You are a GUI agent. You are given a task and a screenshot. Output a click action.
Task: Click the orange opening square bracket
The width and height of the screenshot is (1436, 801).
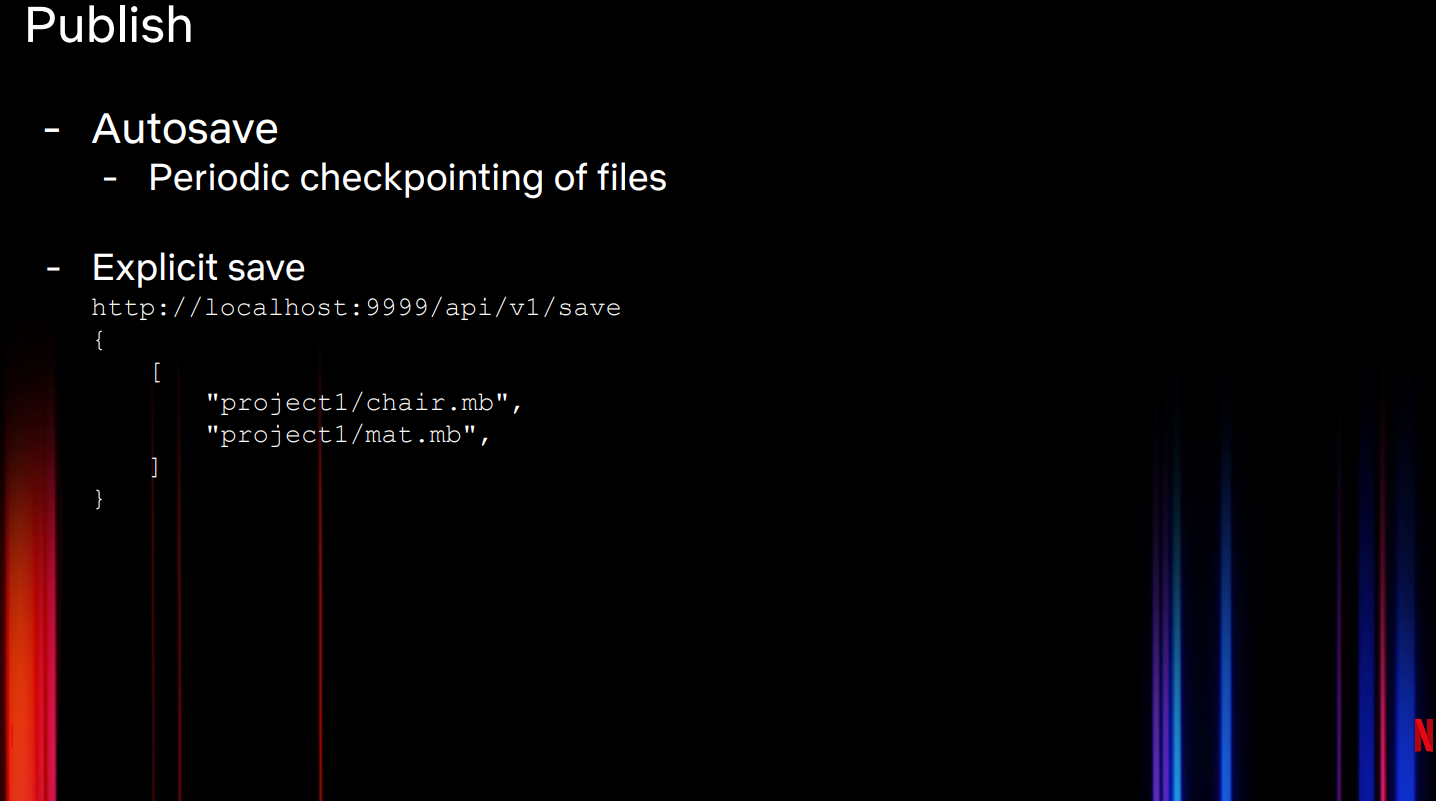pyautogui.click(x=156, y=372)
